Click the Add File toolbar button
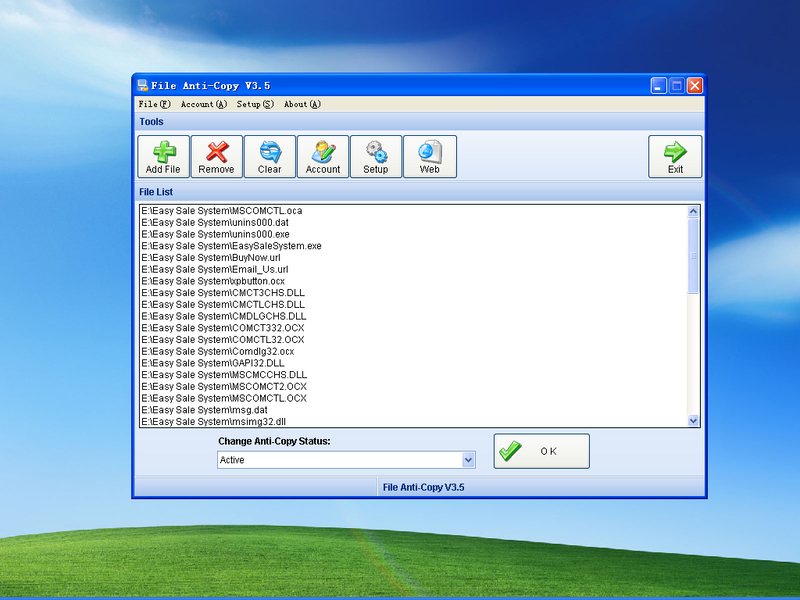The width and height of the screenshot is (800, 600). tap(163, 157)
